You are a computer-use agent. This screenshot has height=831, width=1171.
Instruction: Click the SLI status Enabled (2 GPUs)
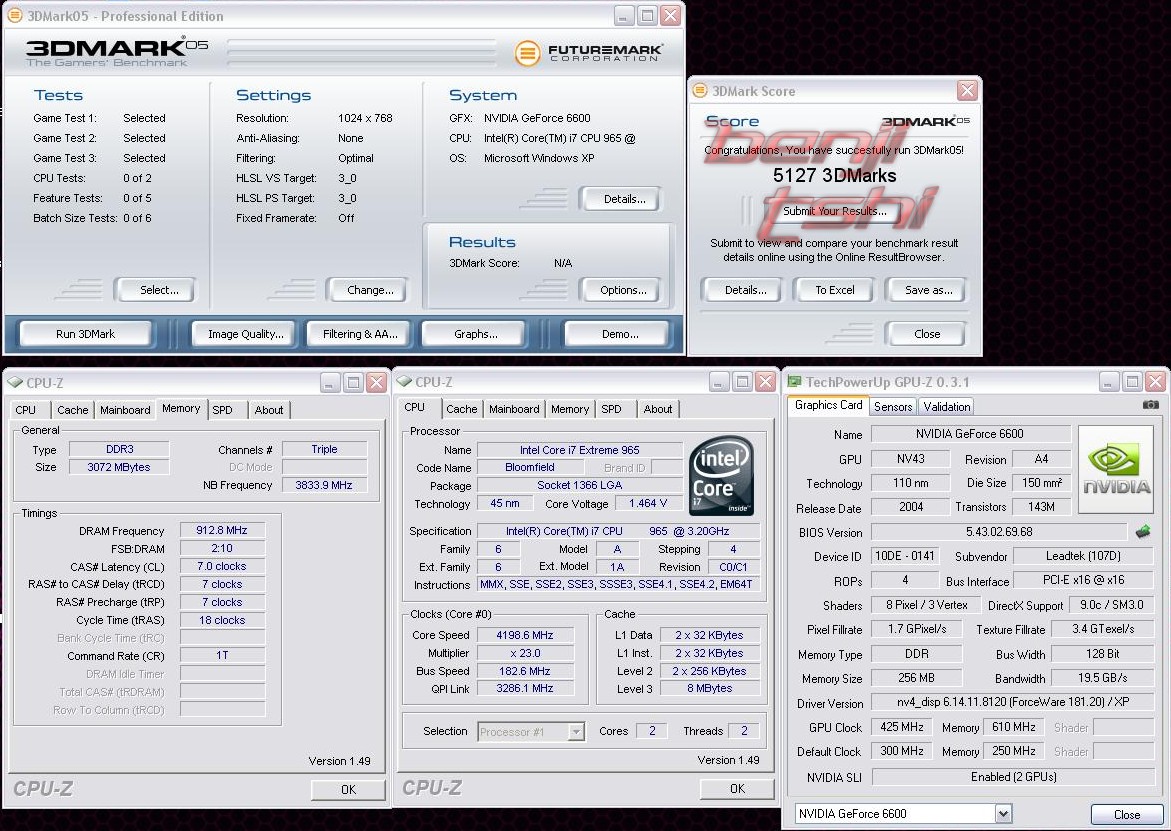click(1013, 776)
